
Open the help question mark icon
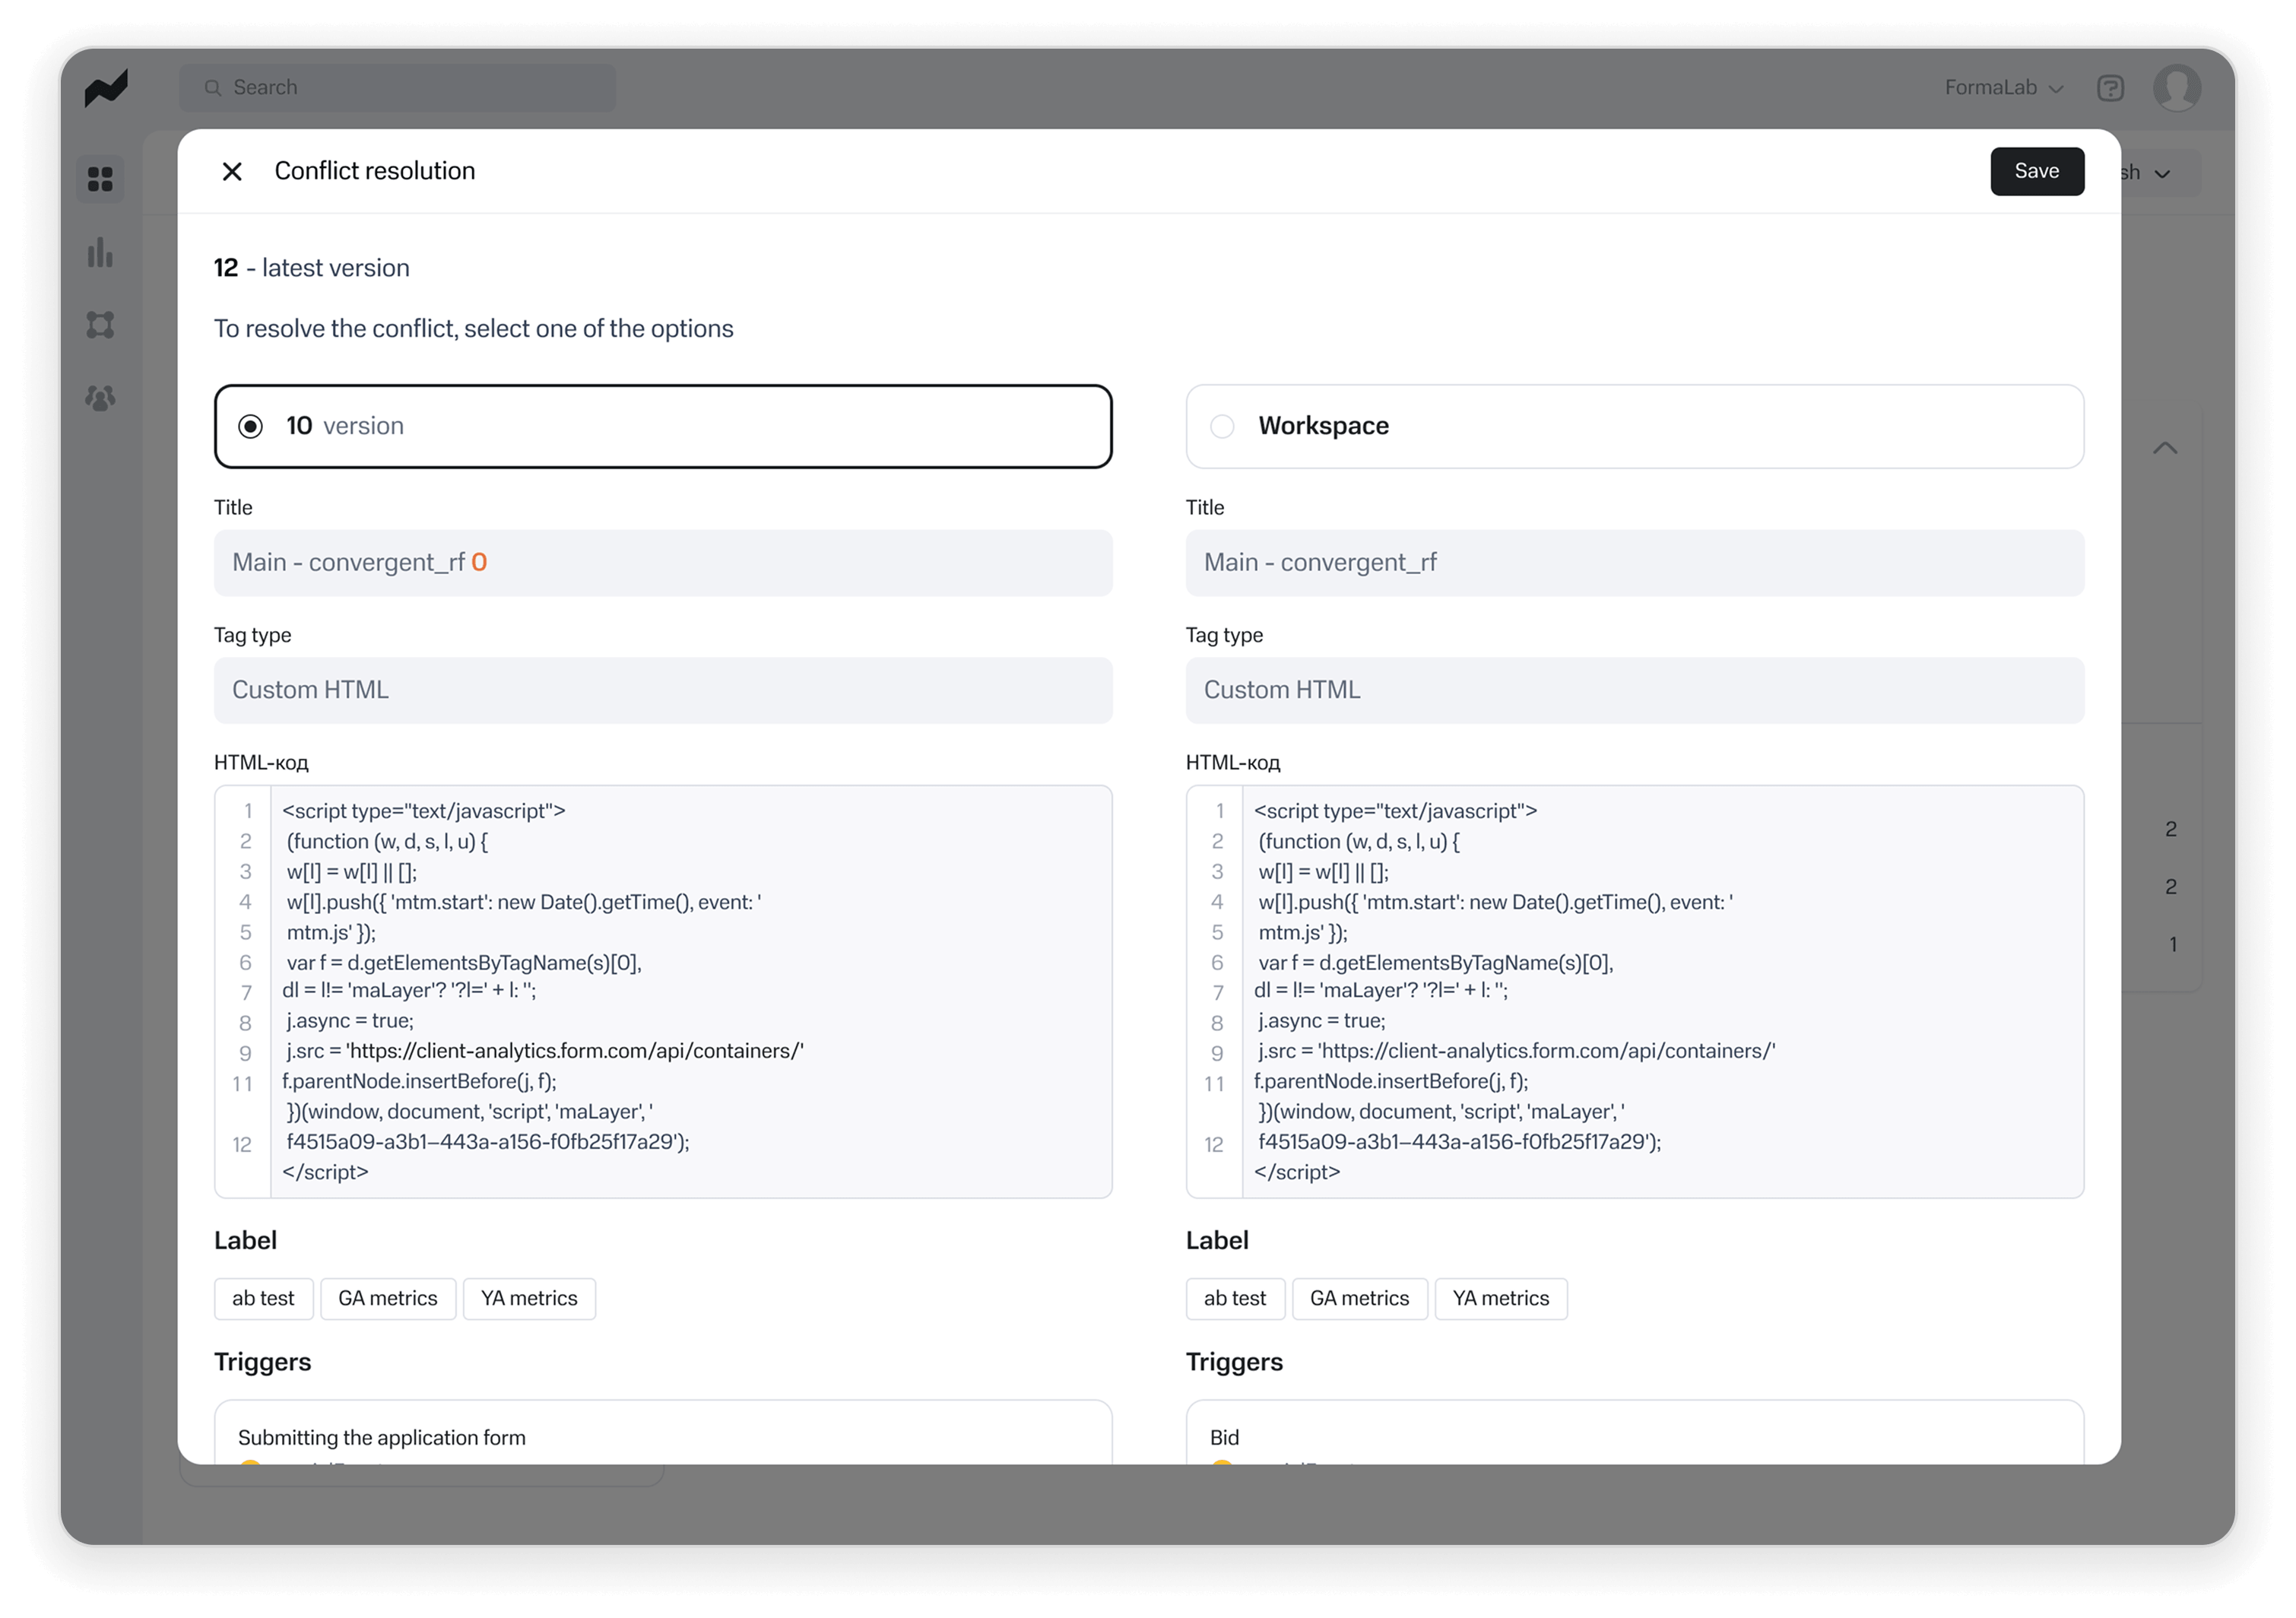[2110, 88]
